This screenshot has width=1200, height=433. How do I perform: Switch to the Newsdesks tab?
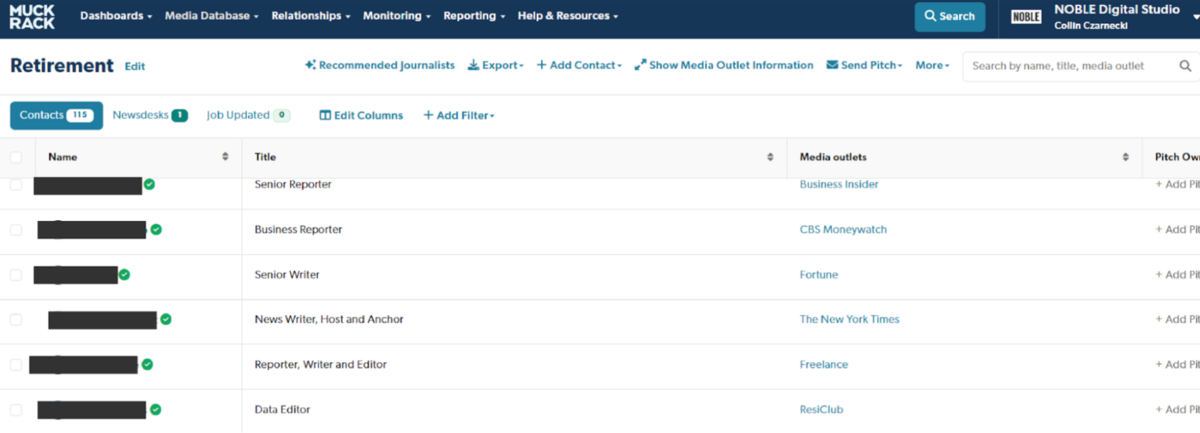click(x=149, y=115)
